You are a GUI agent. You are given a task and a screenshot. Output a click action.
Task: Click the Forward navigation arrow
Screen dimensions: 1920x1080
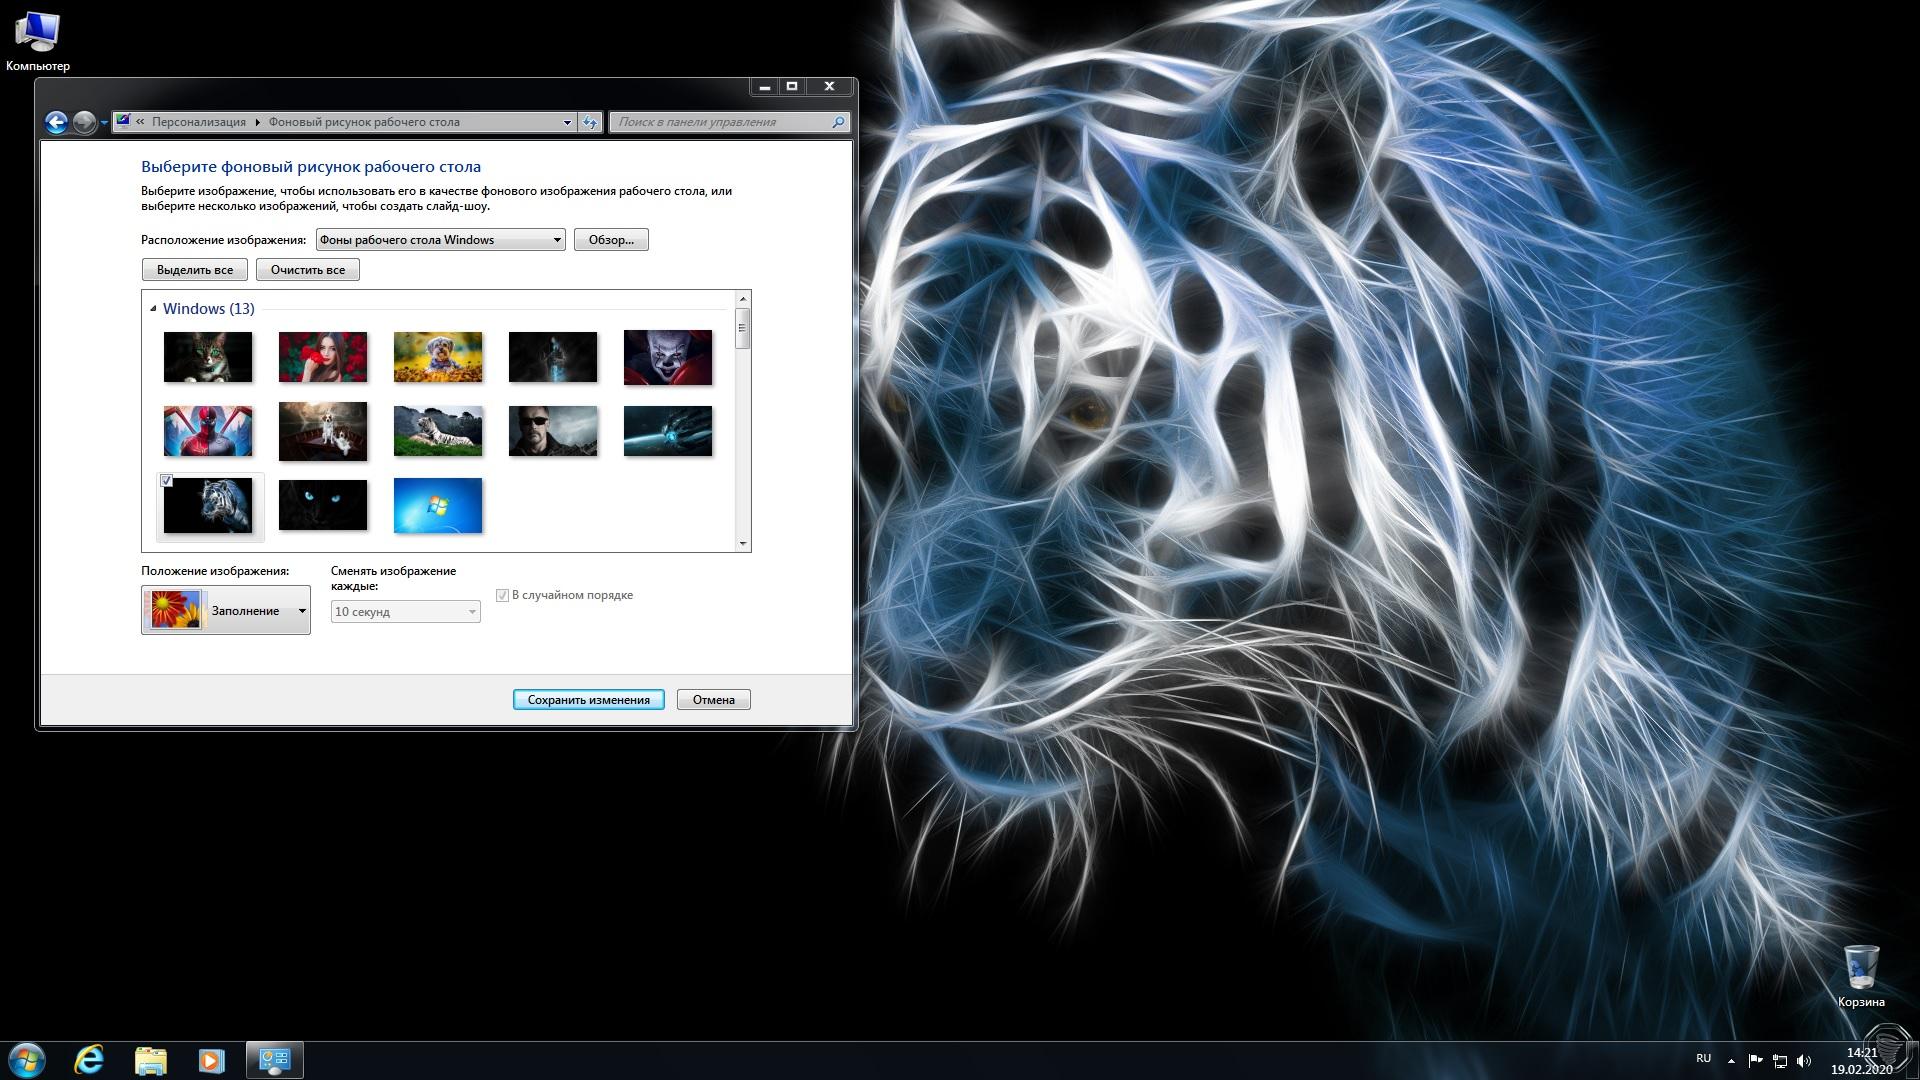tap(85, 122)
